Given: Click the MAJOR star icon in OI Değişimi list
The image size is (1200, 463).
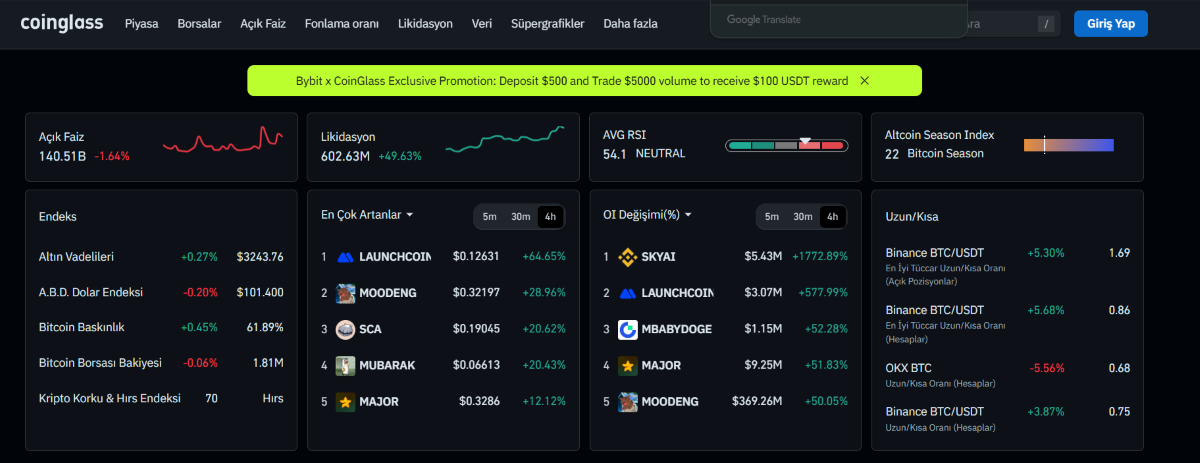Looking at the screenshot, I should pos(628,365).
